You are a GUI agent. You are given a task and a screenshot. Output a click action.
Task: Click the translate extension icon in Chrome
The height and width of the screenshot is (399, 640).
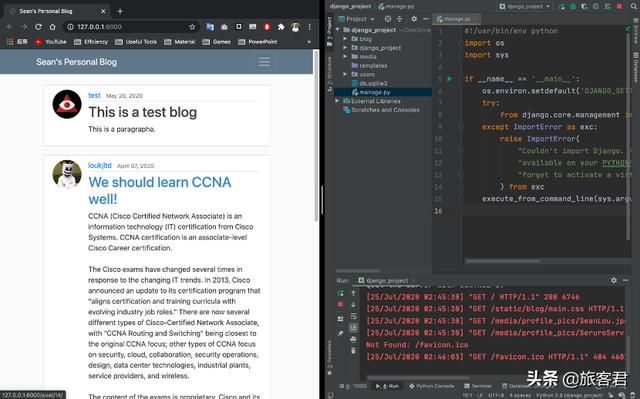point(210,27)
